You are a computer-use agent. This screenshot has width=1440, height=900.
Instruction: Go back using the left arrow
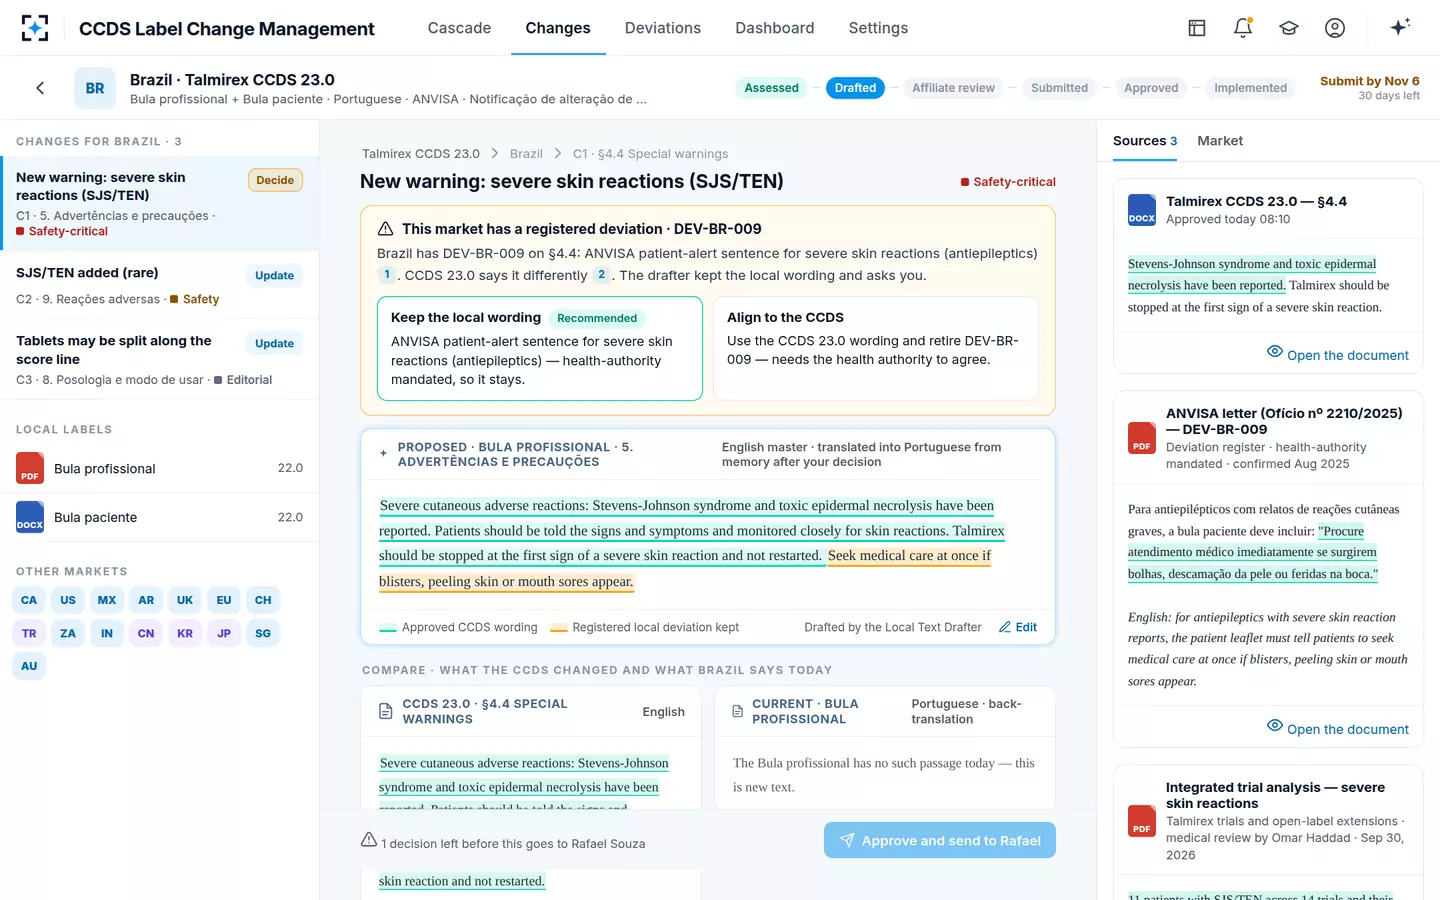coord(40,88)
